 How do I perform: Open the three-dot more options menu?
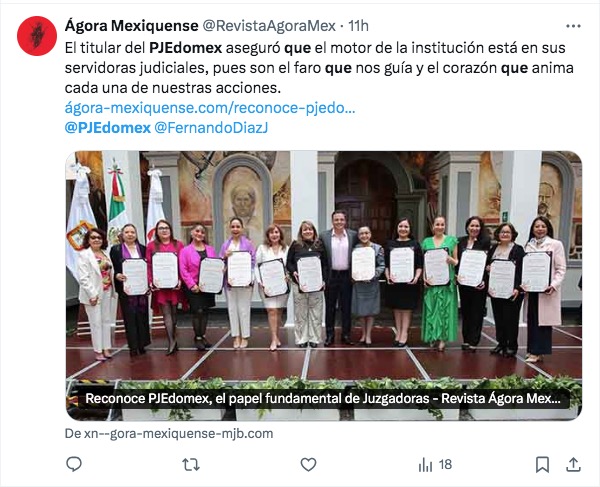pos(573,26)
